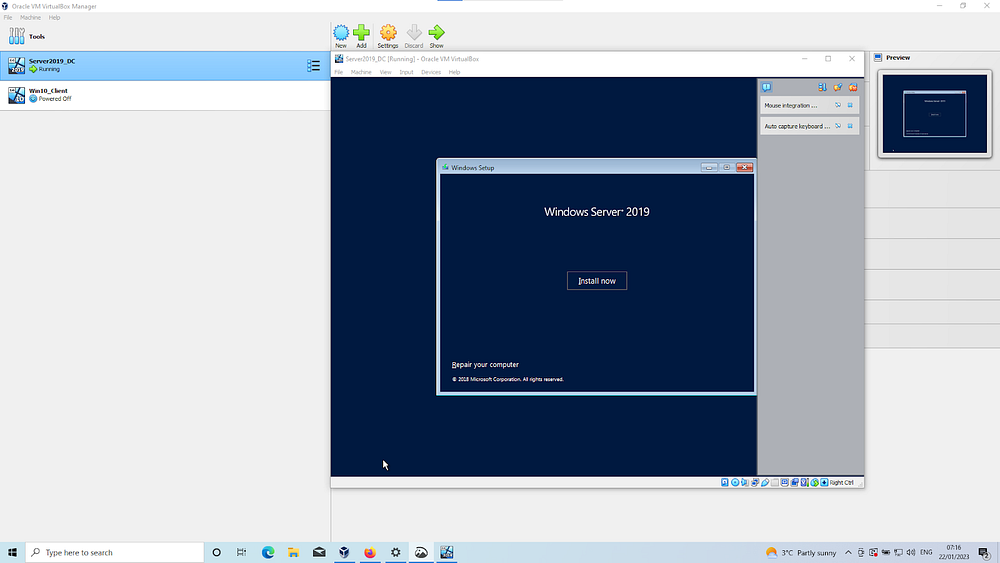Click the Install now button
This screenshot has width=1000, height=563.
click(597, 281)
